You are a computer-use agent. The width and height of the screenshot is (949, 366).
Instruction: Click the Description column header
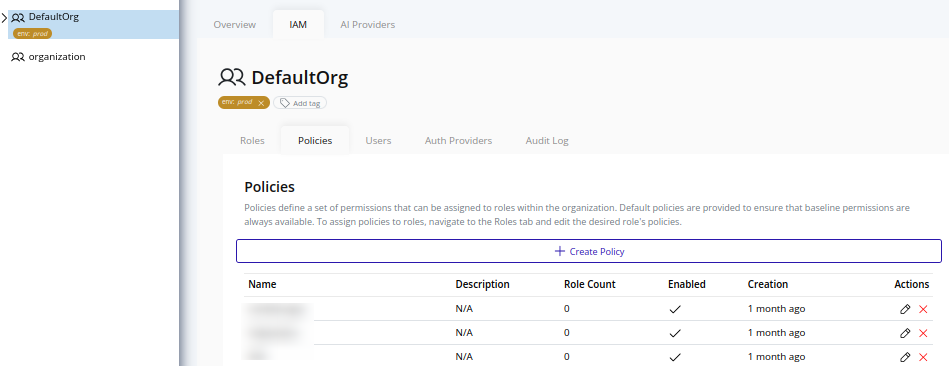tap(482, 284)
